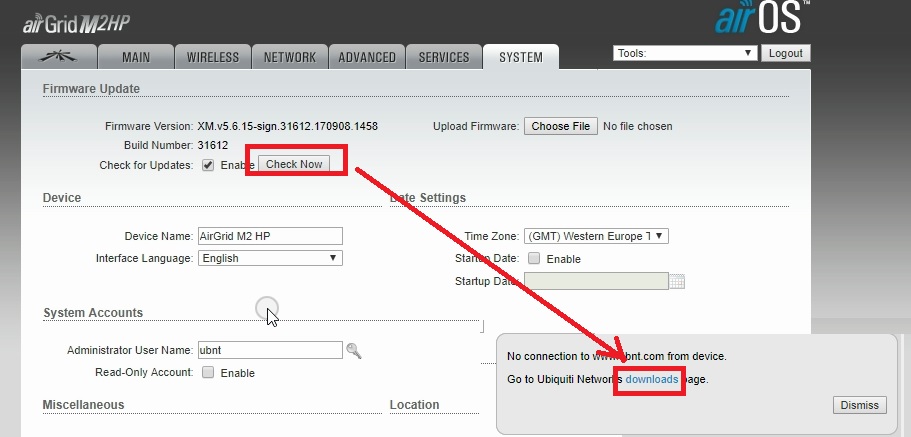Go to the NETWORK tab
The height and width of the screenshot is (437, 911).
coord(289,57)
